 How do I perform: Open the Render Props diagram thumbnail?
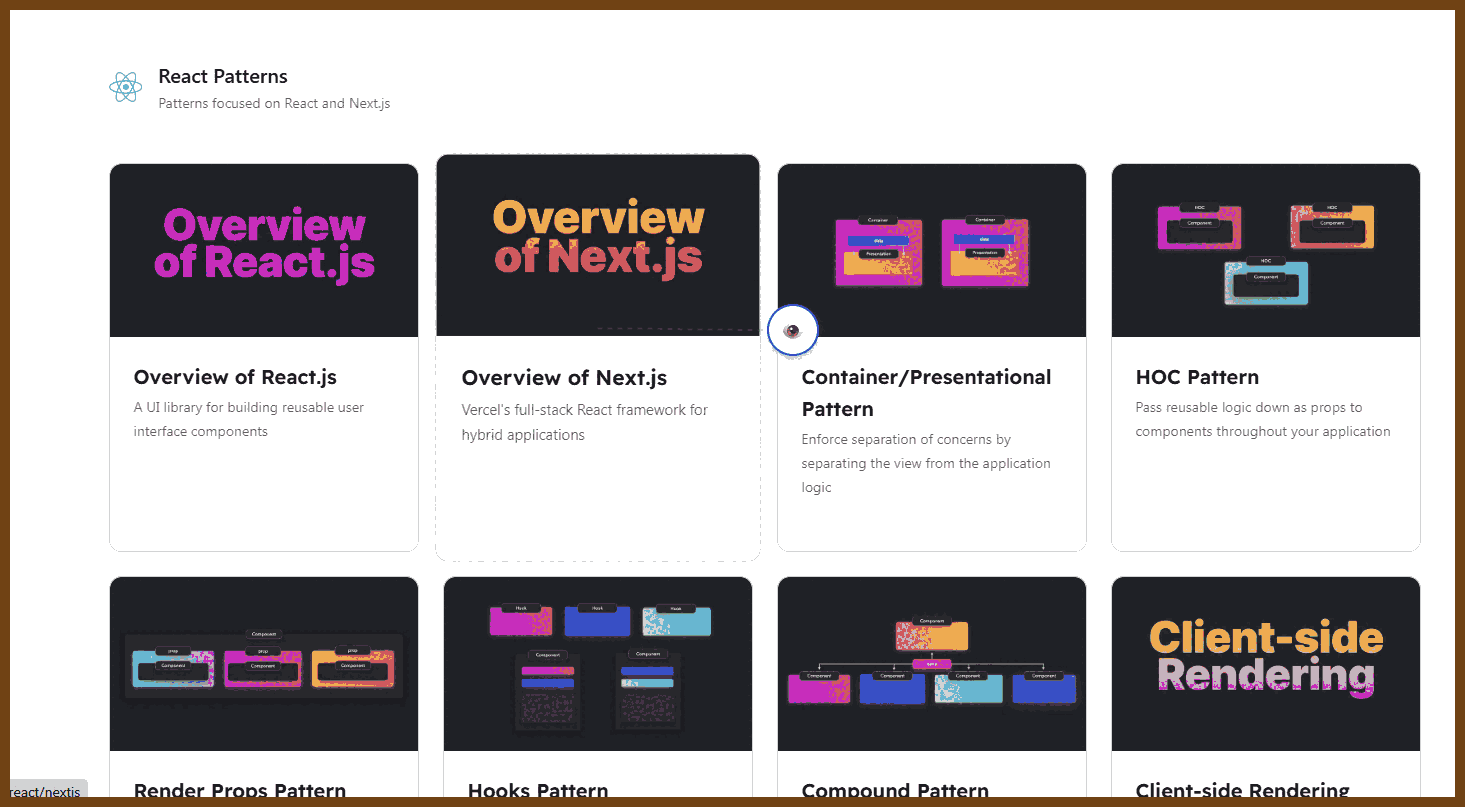point(264,663)
